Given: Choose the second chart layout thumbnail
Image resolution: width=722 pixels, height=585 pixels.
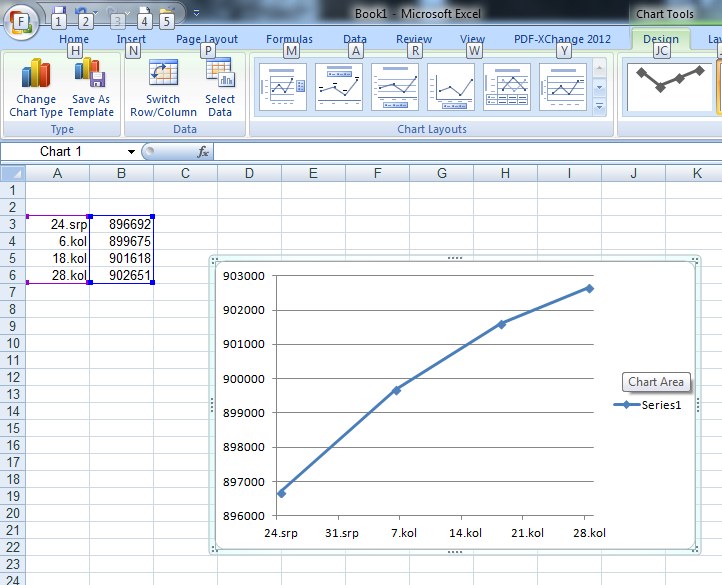Looking at the screenshot, I should click(x=339, y=87).
